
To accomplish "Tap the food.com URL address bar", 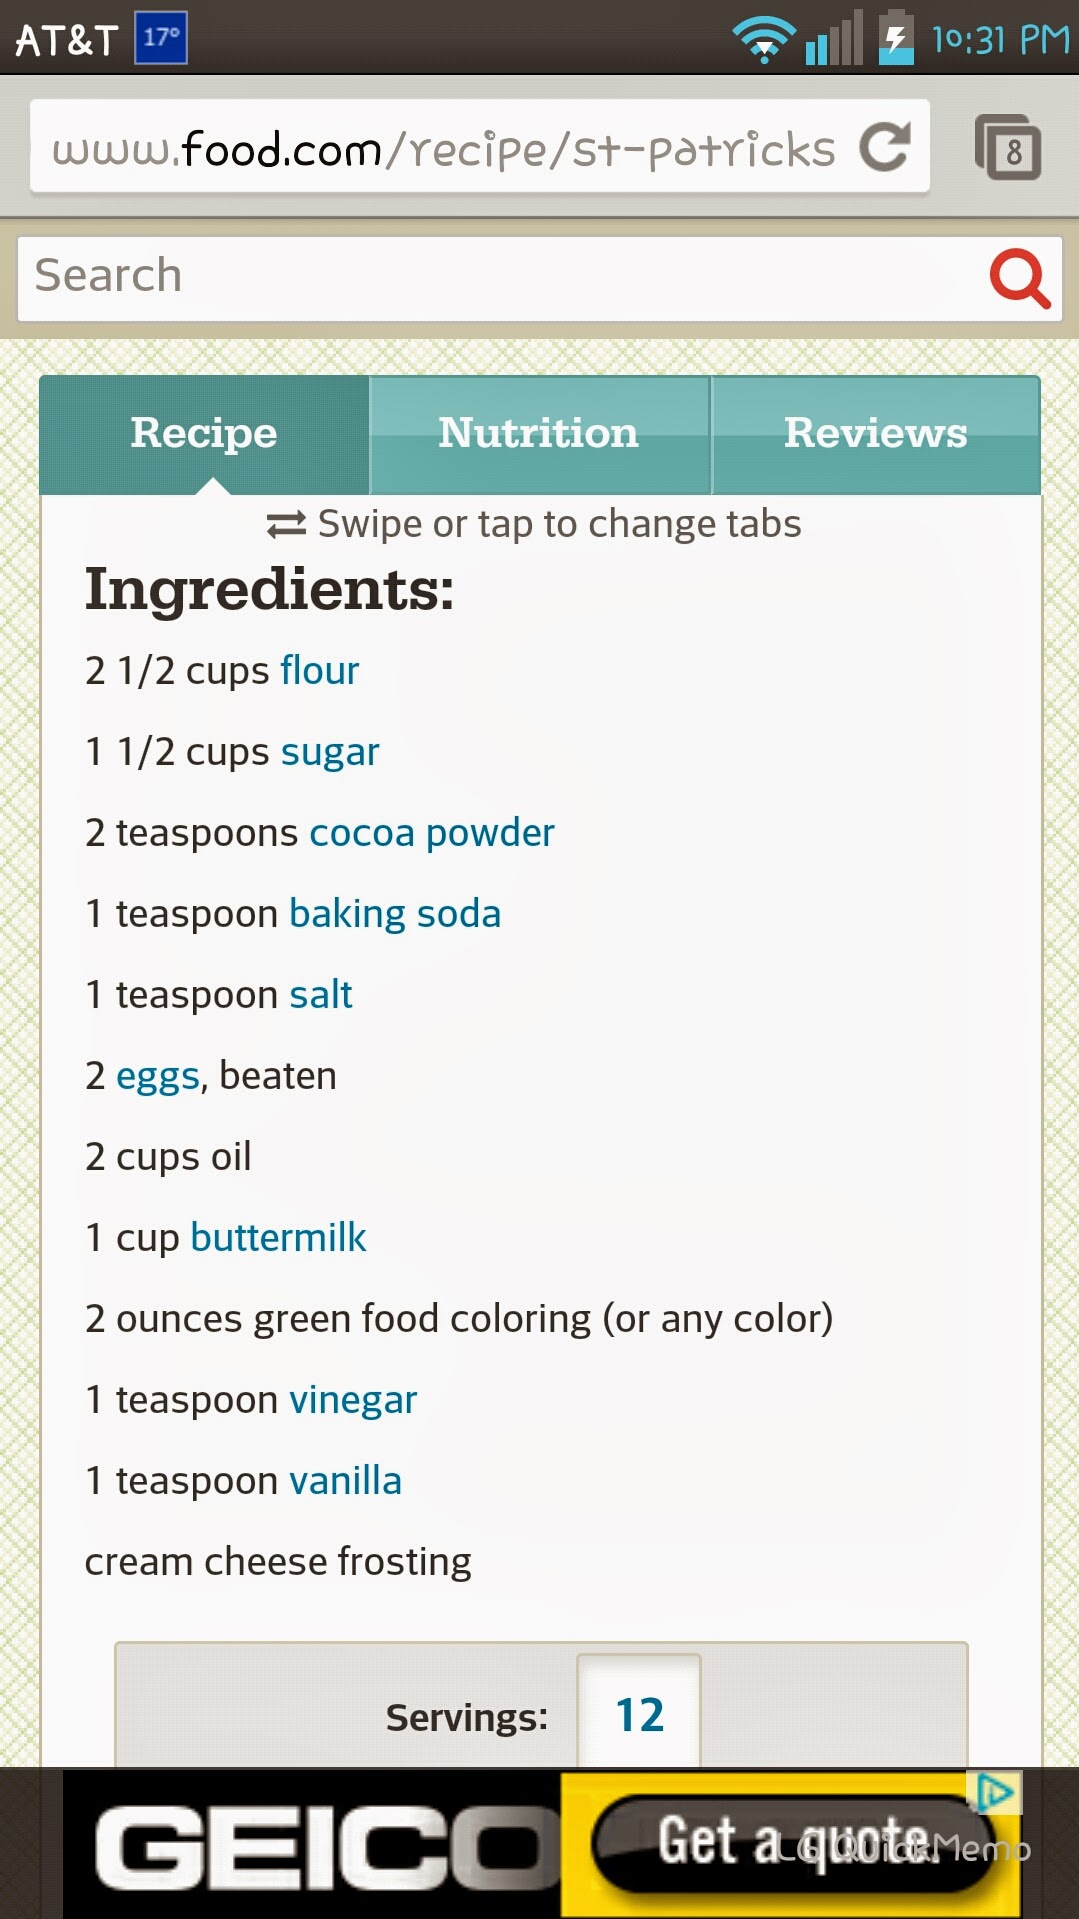I will click(443, 150).
